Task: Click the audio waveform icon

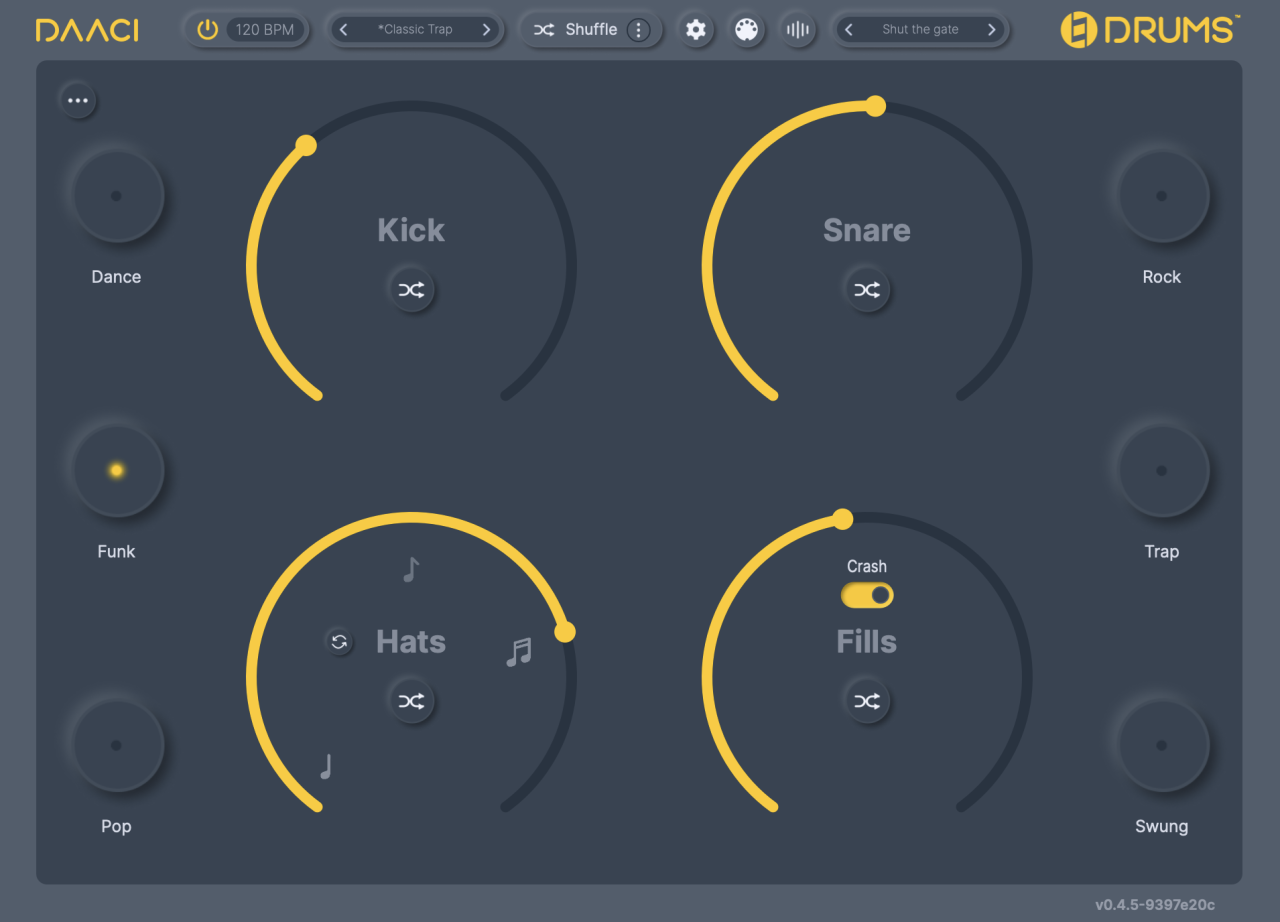Action: (x=797, y=30)
